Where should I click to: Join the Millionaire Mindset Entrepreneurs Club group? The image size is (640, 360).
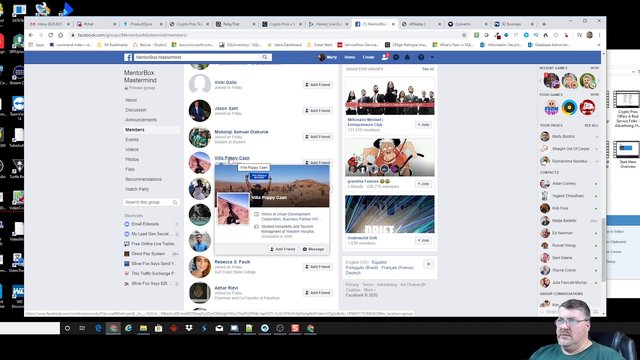[x=423, y=124]
